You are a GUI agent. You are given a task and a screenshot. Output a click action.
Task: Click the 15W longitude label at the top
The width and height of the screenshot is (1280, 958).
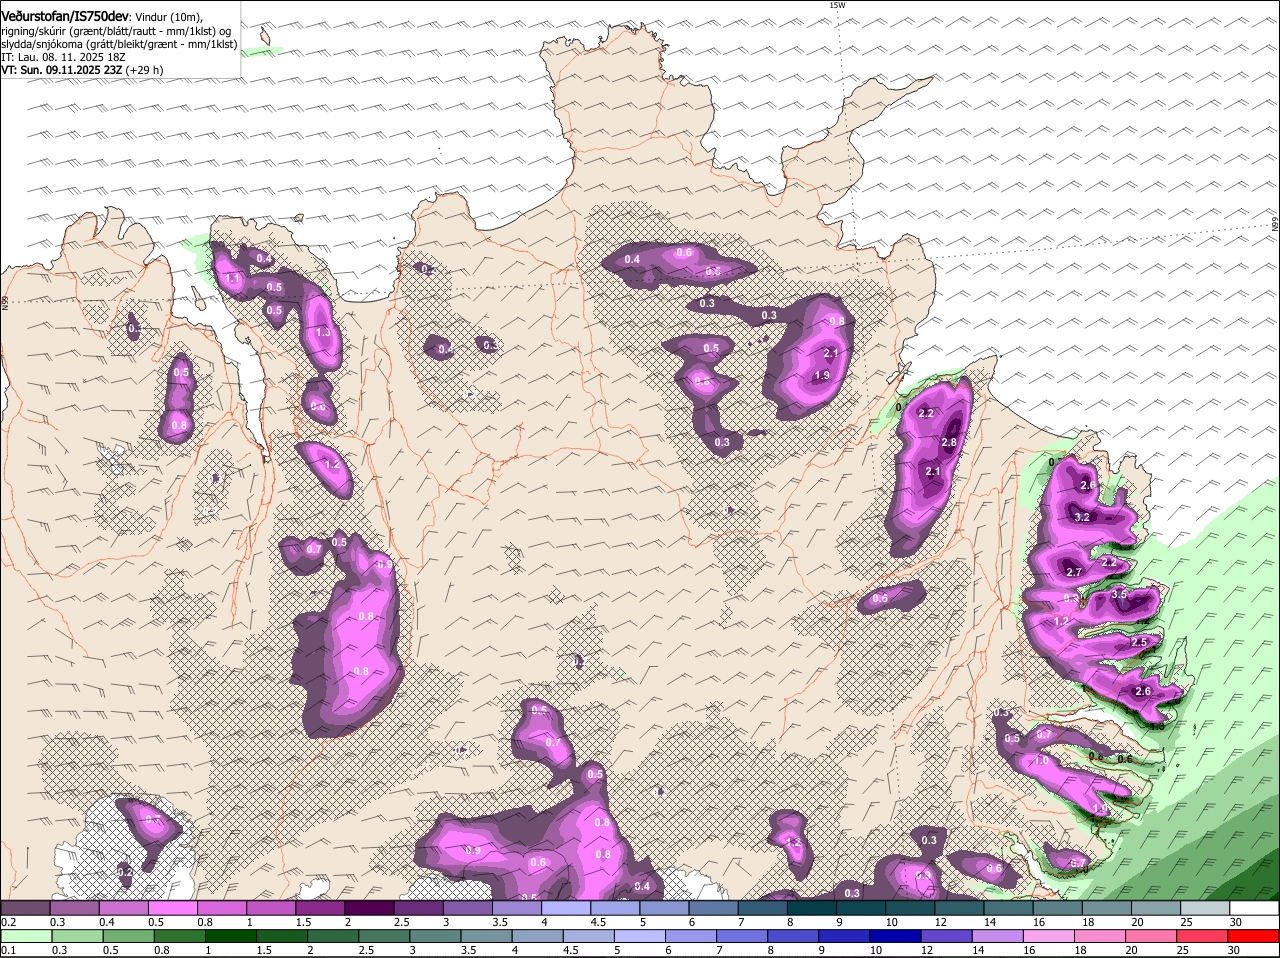(x=837, y=6)
